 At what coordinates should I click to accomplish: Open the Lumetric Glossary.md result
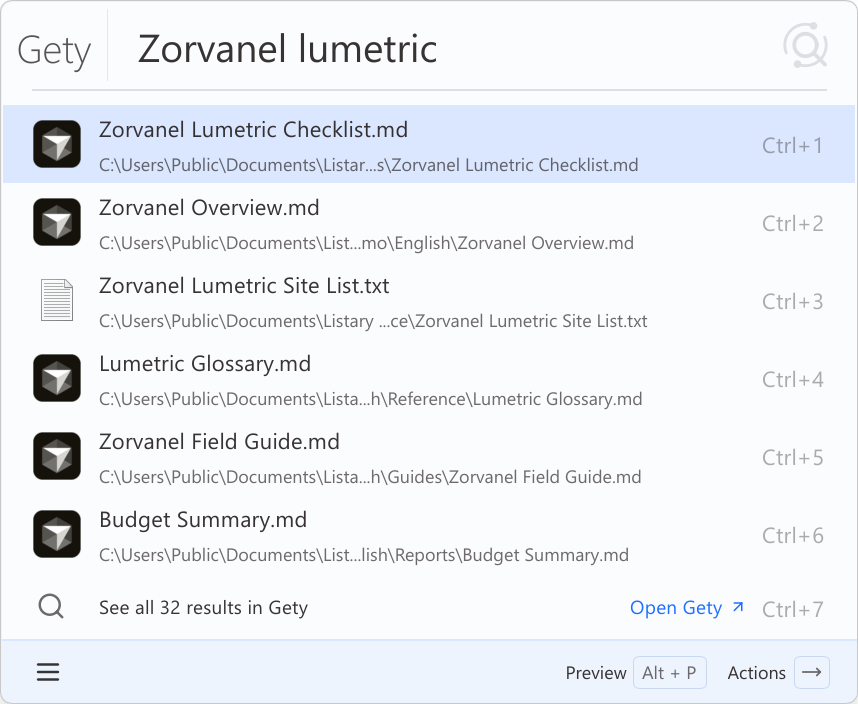tap(429, 379)
